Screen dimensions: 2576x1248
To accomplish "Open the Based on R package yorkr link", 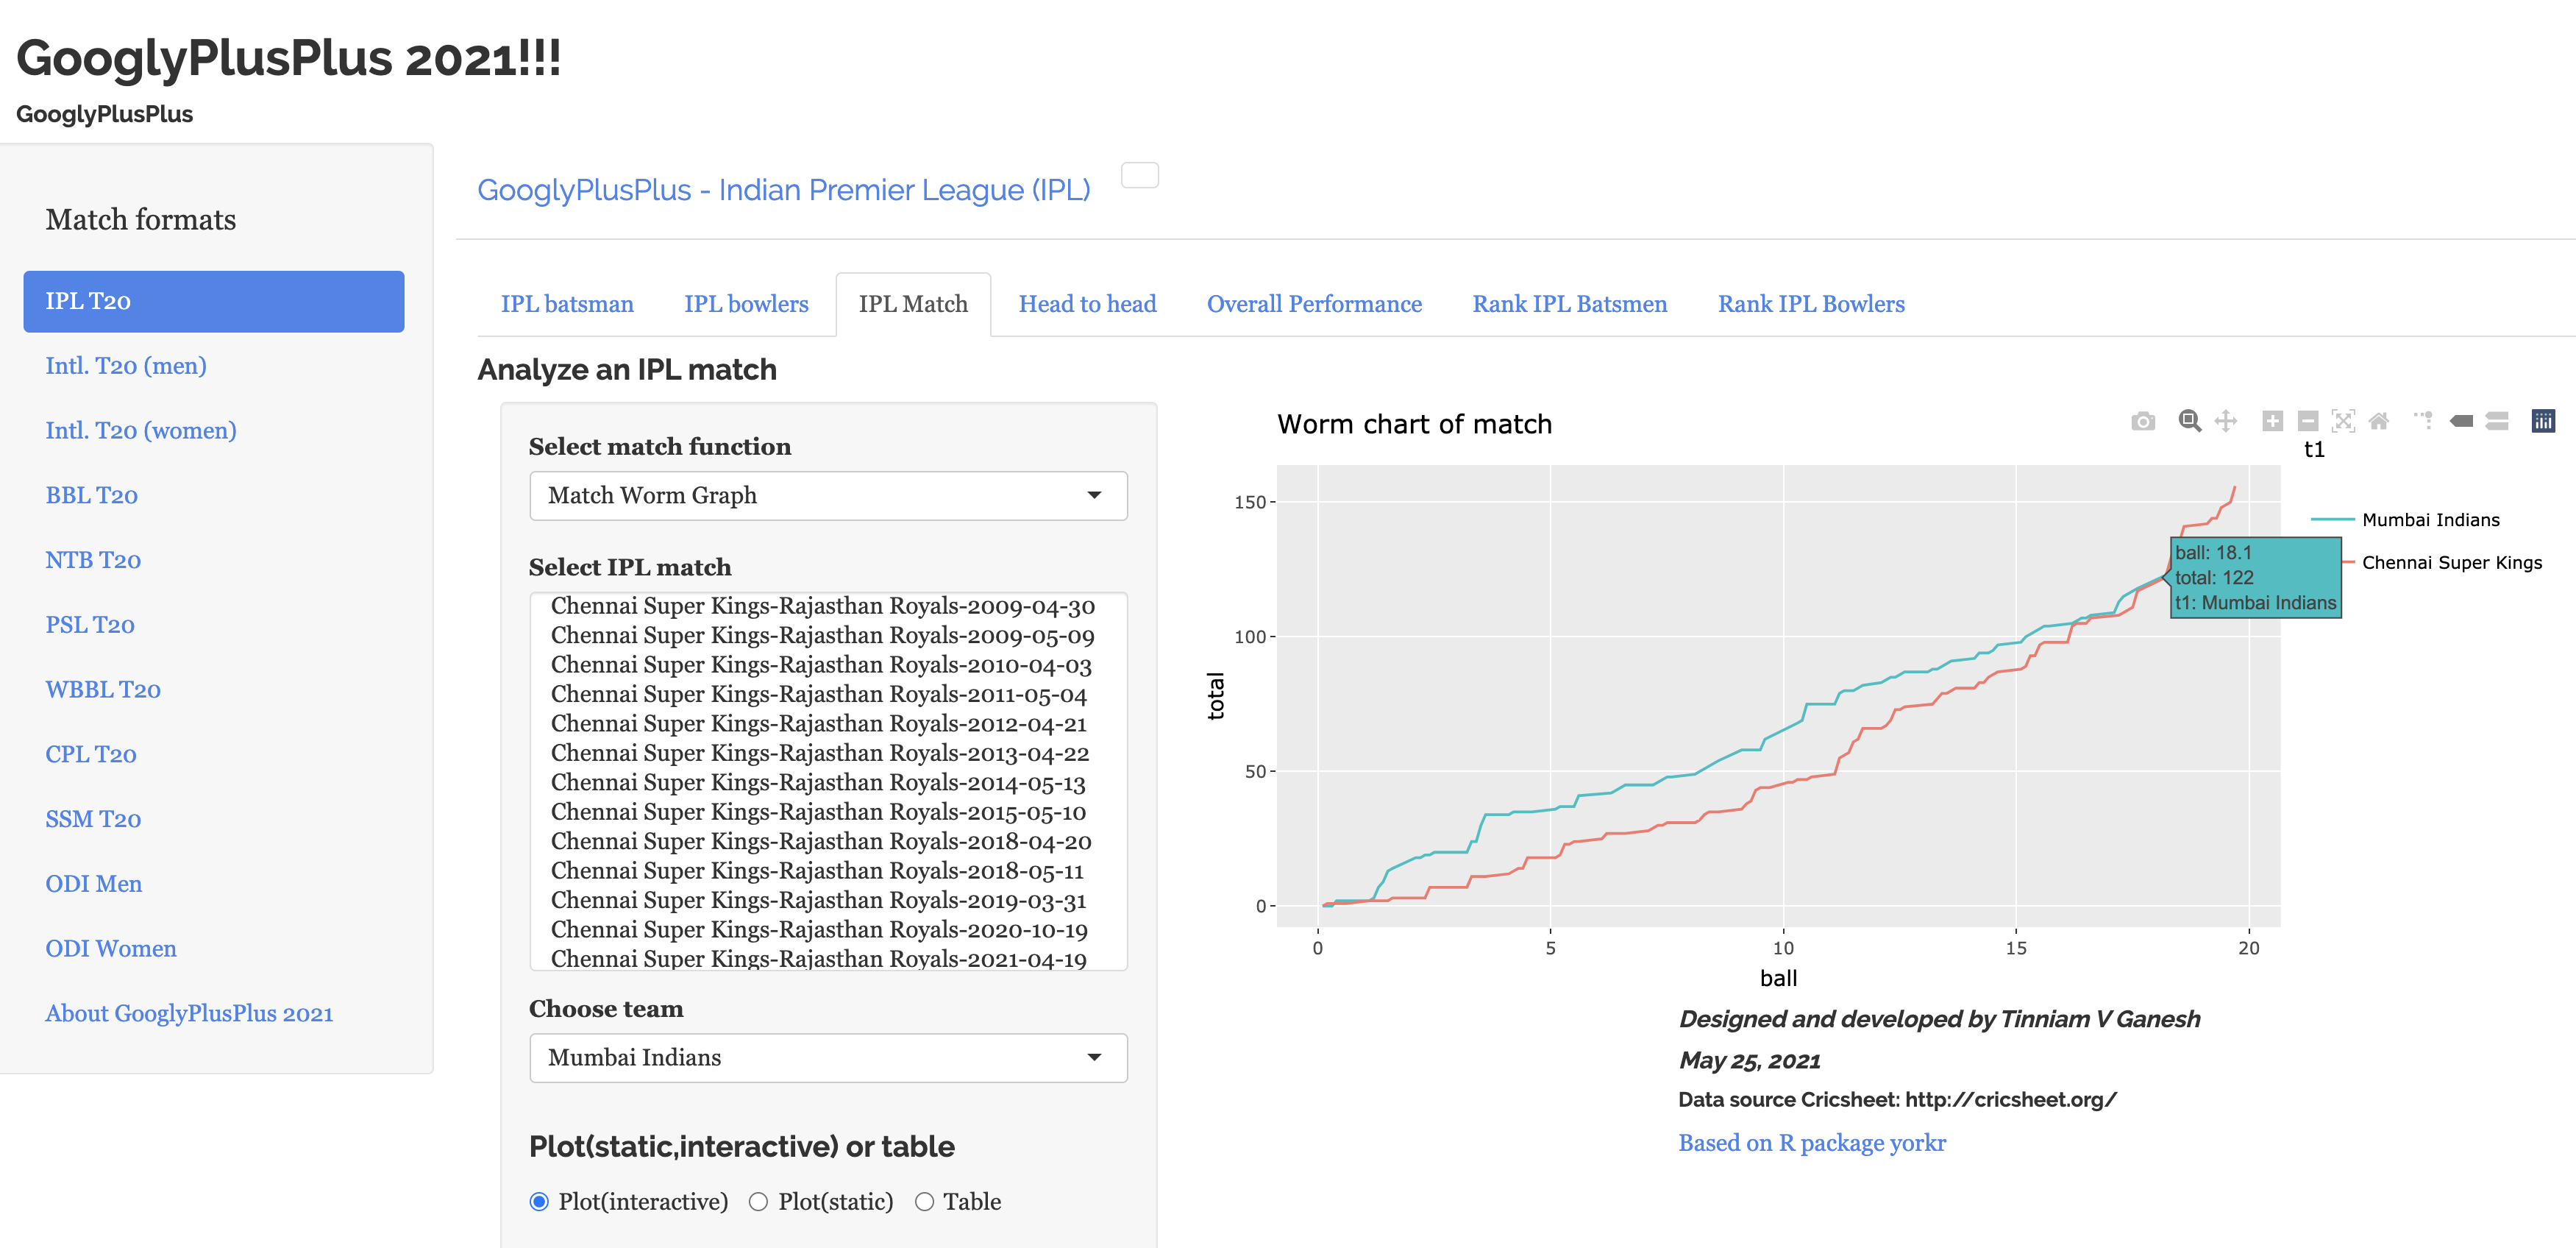I will pyautogui.click(x=1811, y=1143).
